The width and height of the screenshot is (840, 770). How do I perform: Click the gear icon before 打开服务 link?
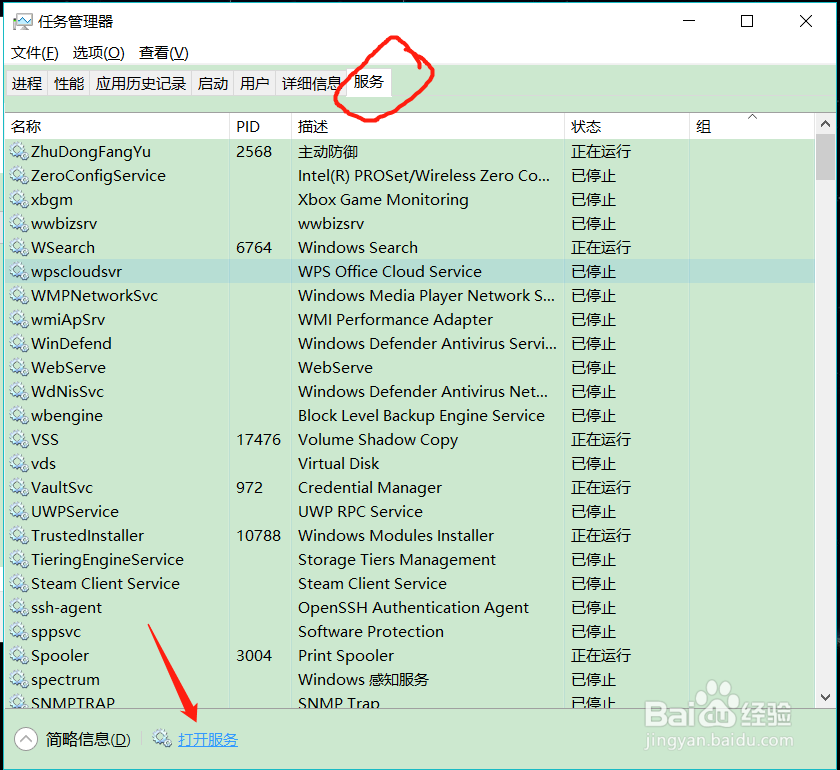pyautogui.click(x=162, y=738)
